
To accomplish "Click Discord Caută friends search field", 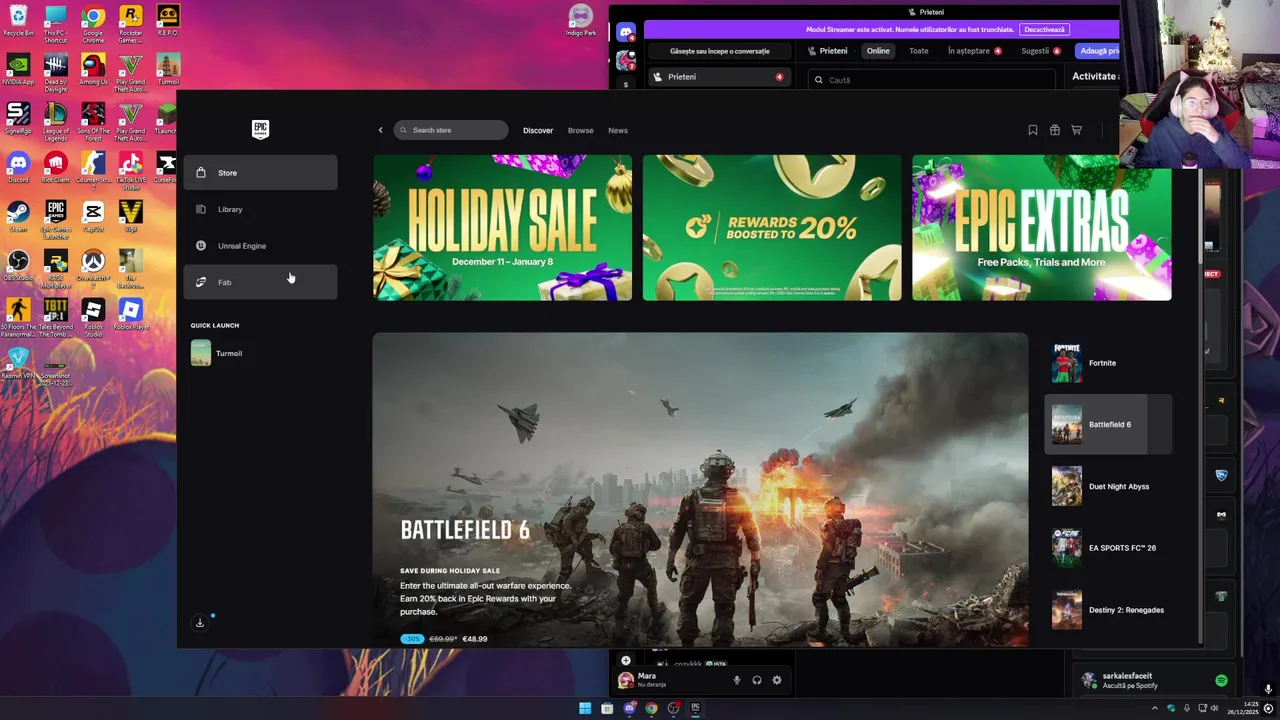I will point(932,80).
